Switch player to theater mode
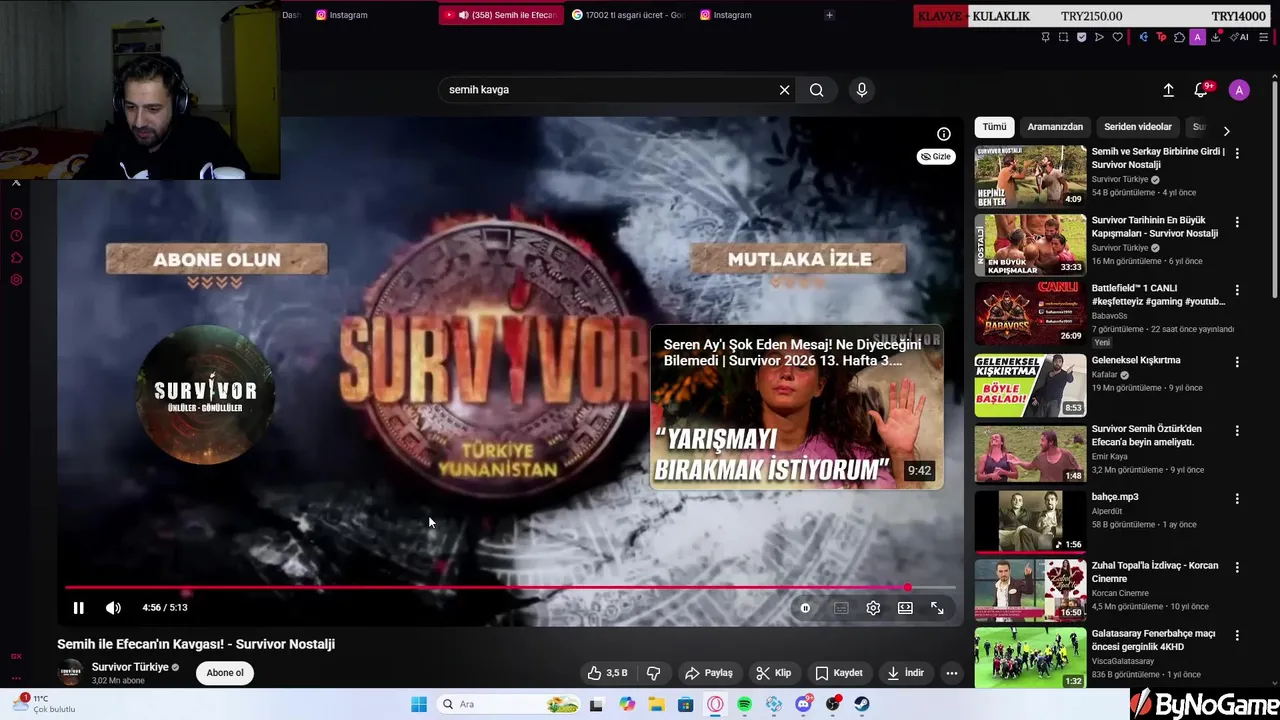This screenshot has width=1280, height=720. (905, 608)
